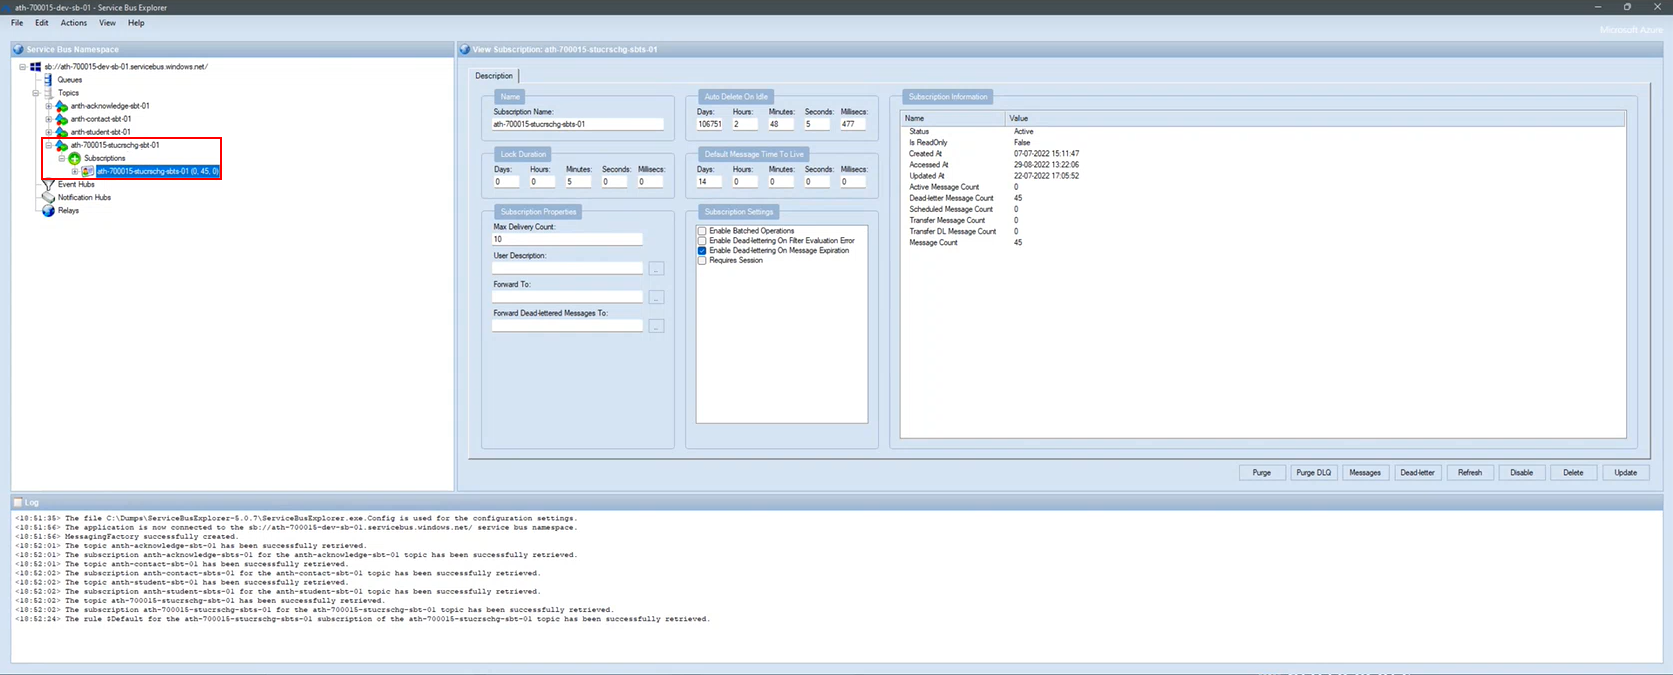Click the Auto Delete On Idle Hours field
The height and width of the screenshot is (675, 1673).
tap(745, 125)
